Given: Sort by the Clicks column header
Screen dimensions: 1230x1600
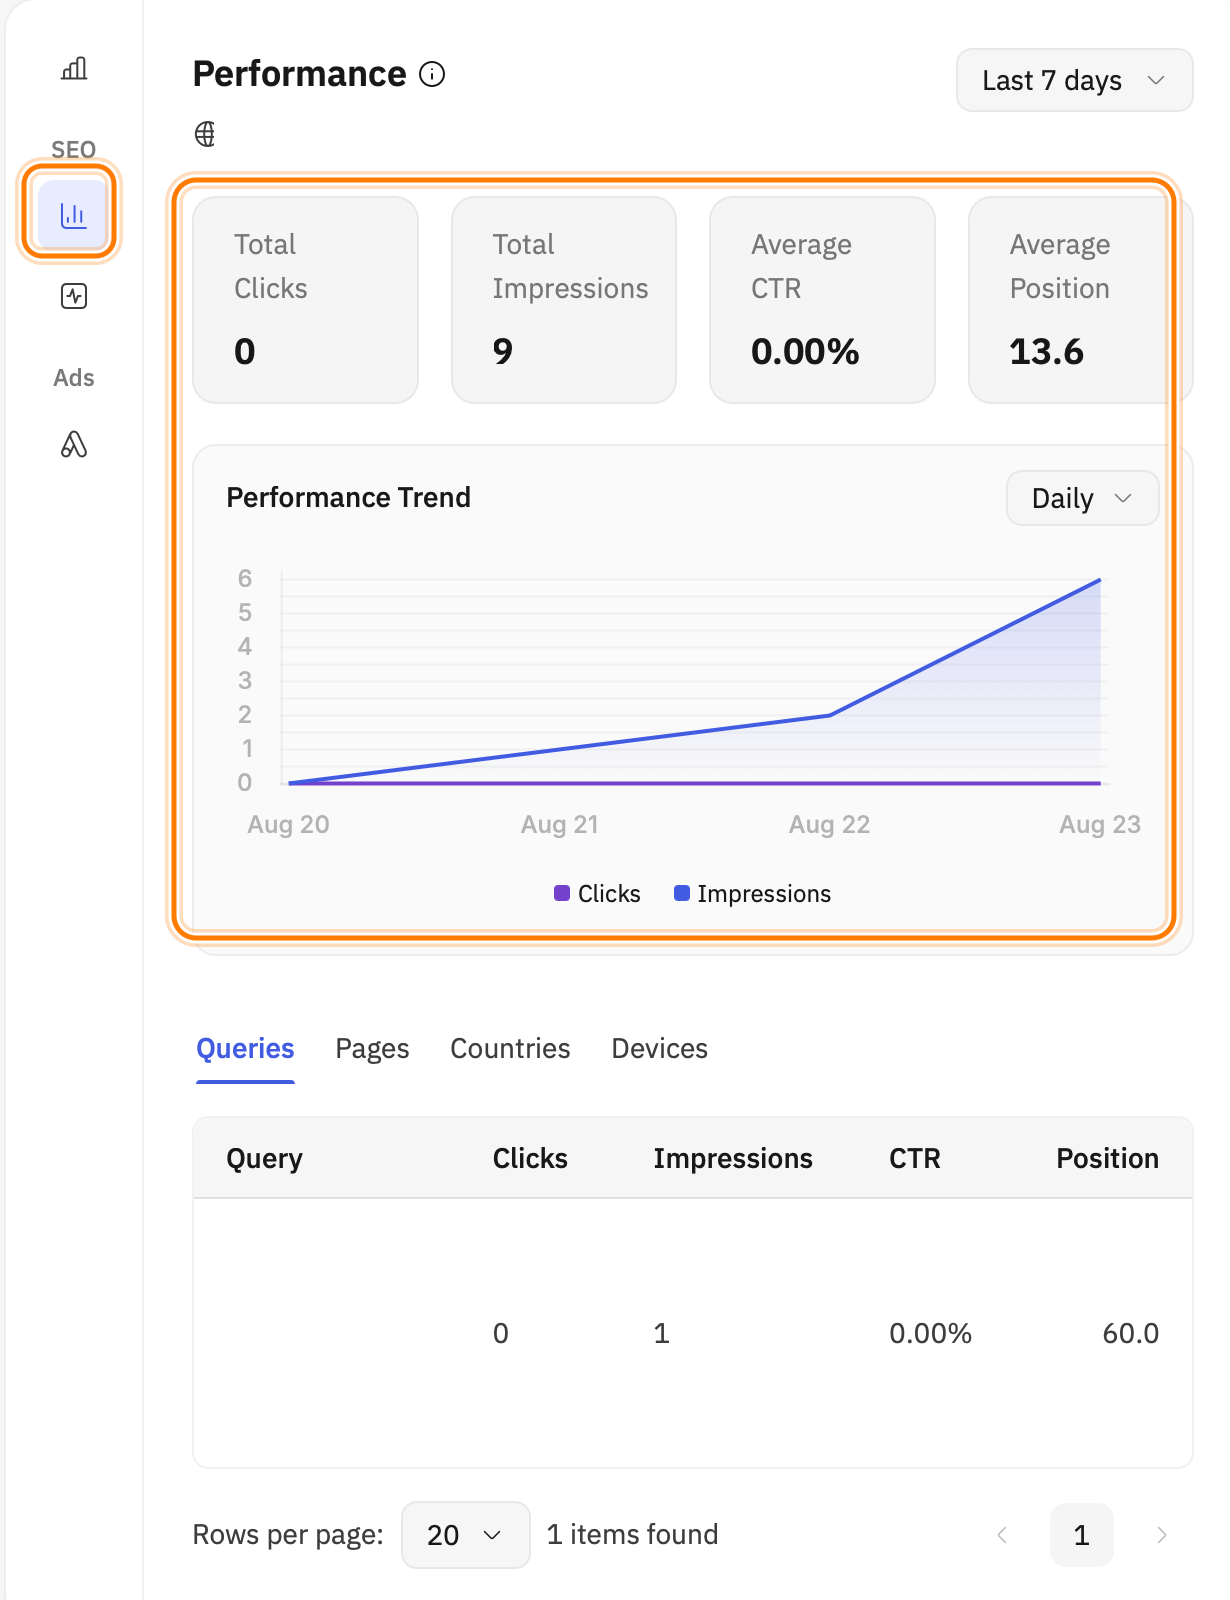Looking at the screenshot, I should coord(530,1158).
